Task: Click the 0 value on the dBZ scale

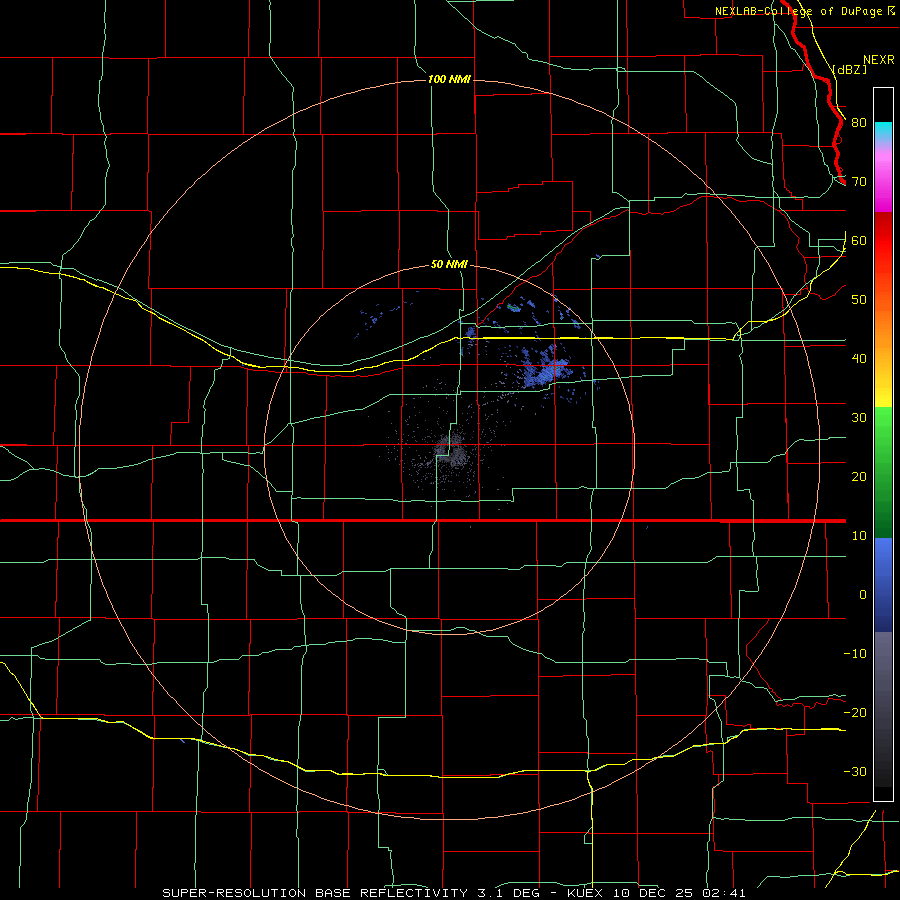Action: point(863,595)
